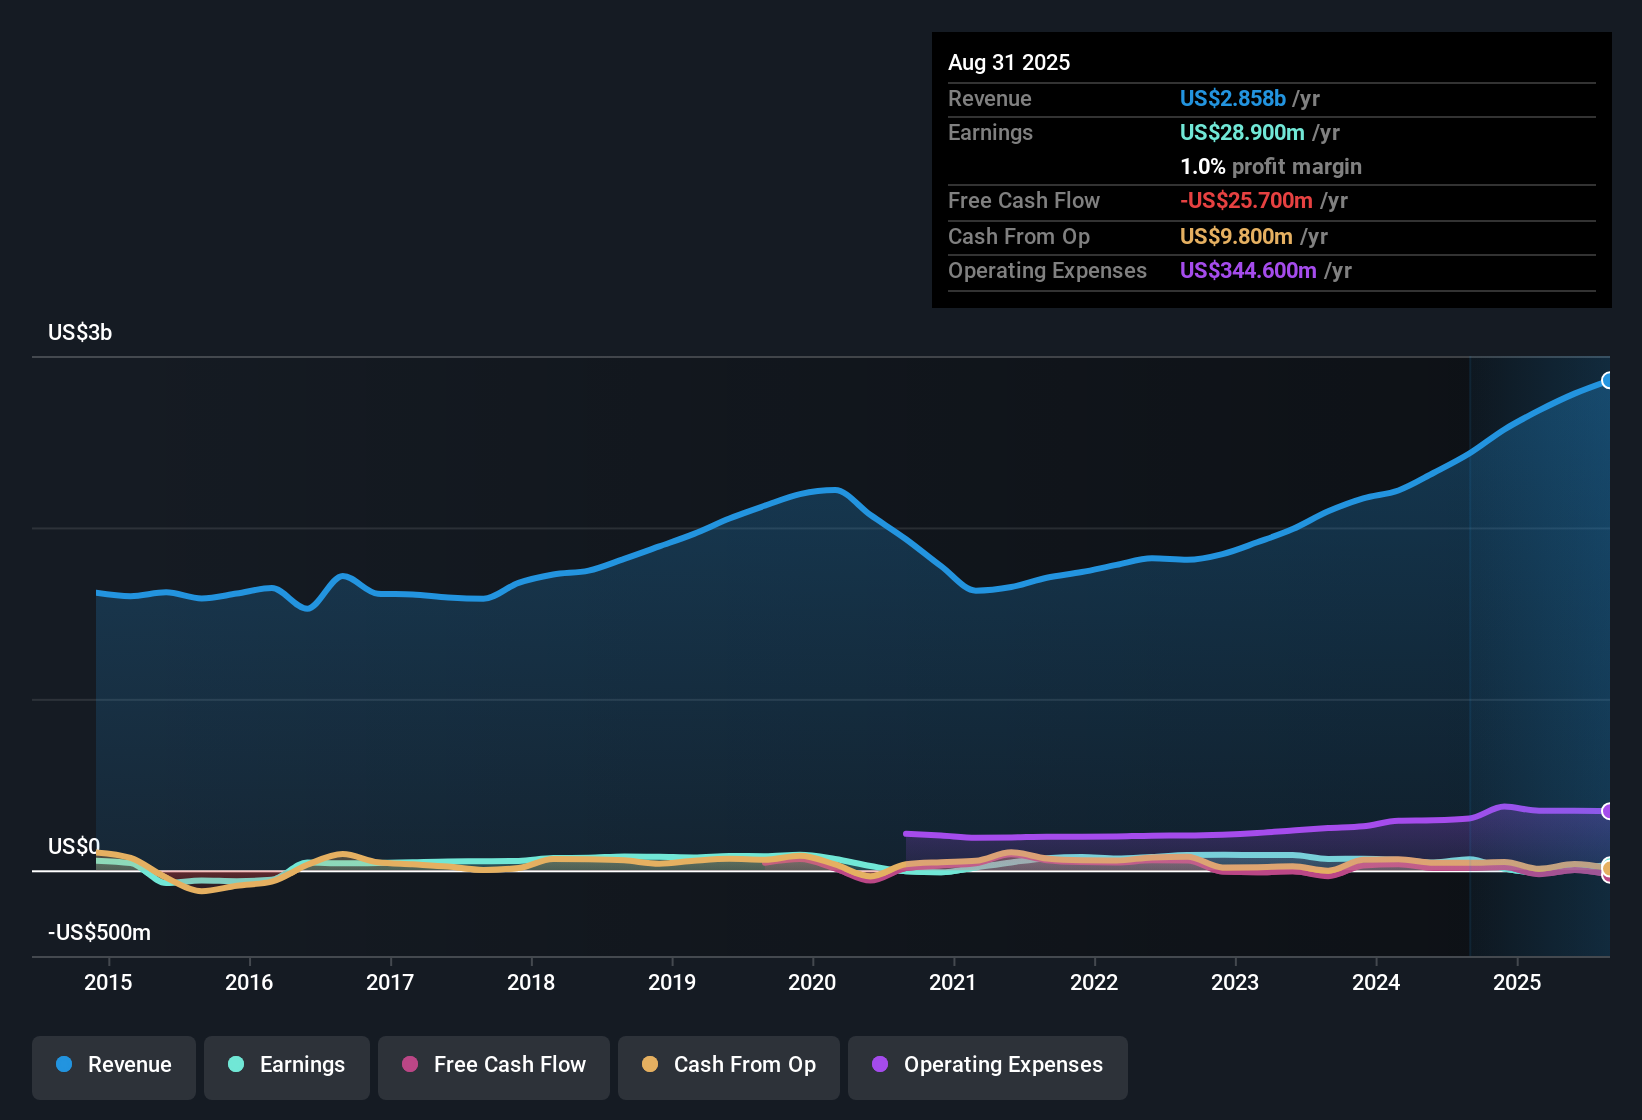Click the operating expenses value 'US$344.600m'
Screen dimensions: 1642x1120
[x=1248, y=270]
